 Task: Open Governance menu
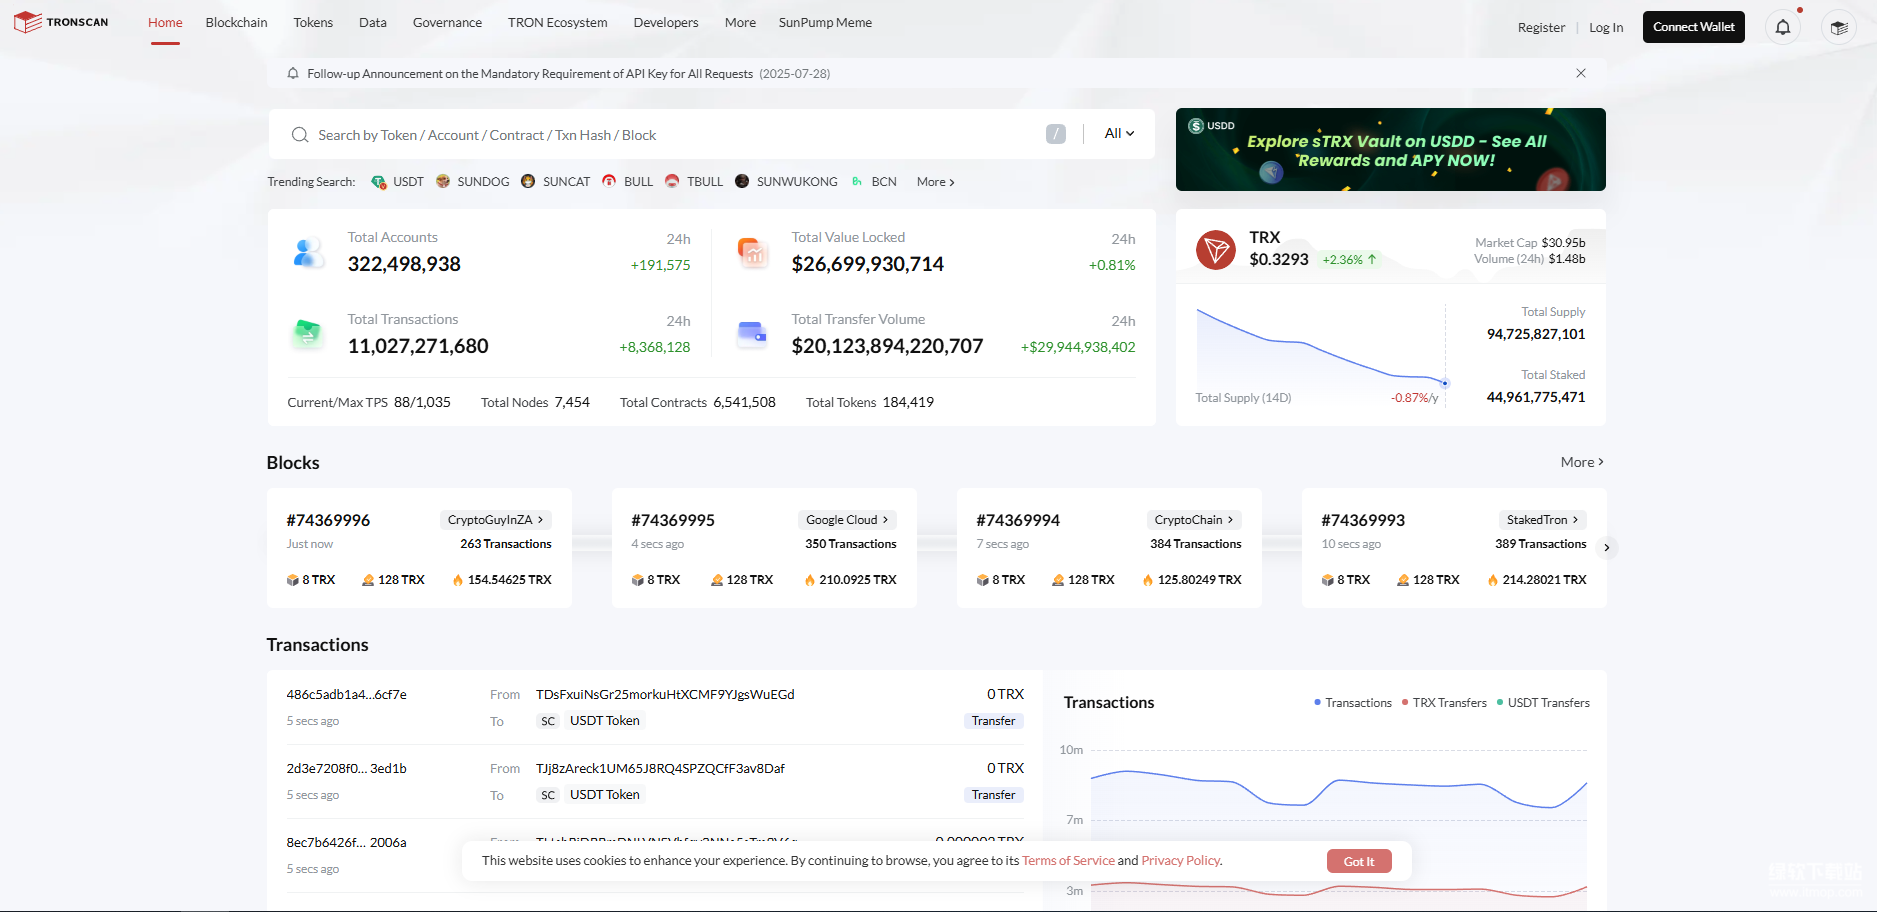[x=447, y=22]
